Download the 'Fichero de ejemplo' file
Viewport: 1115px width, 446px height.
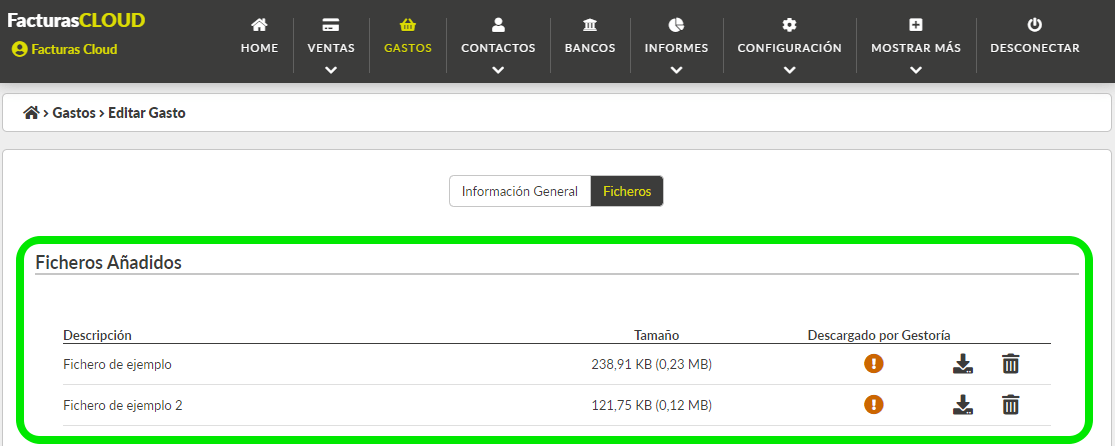click(x=962, y=364)
